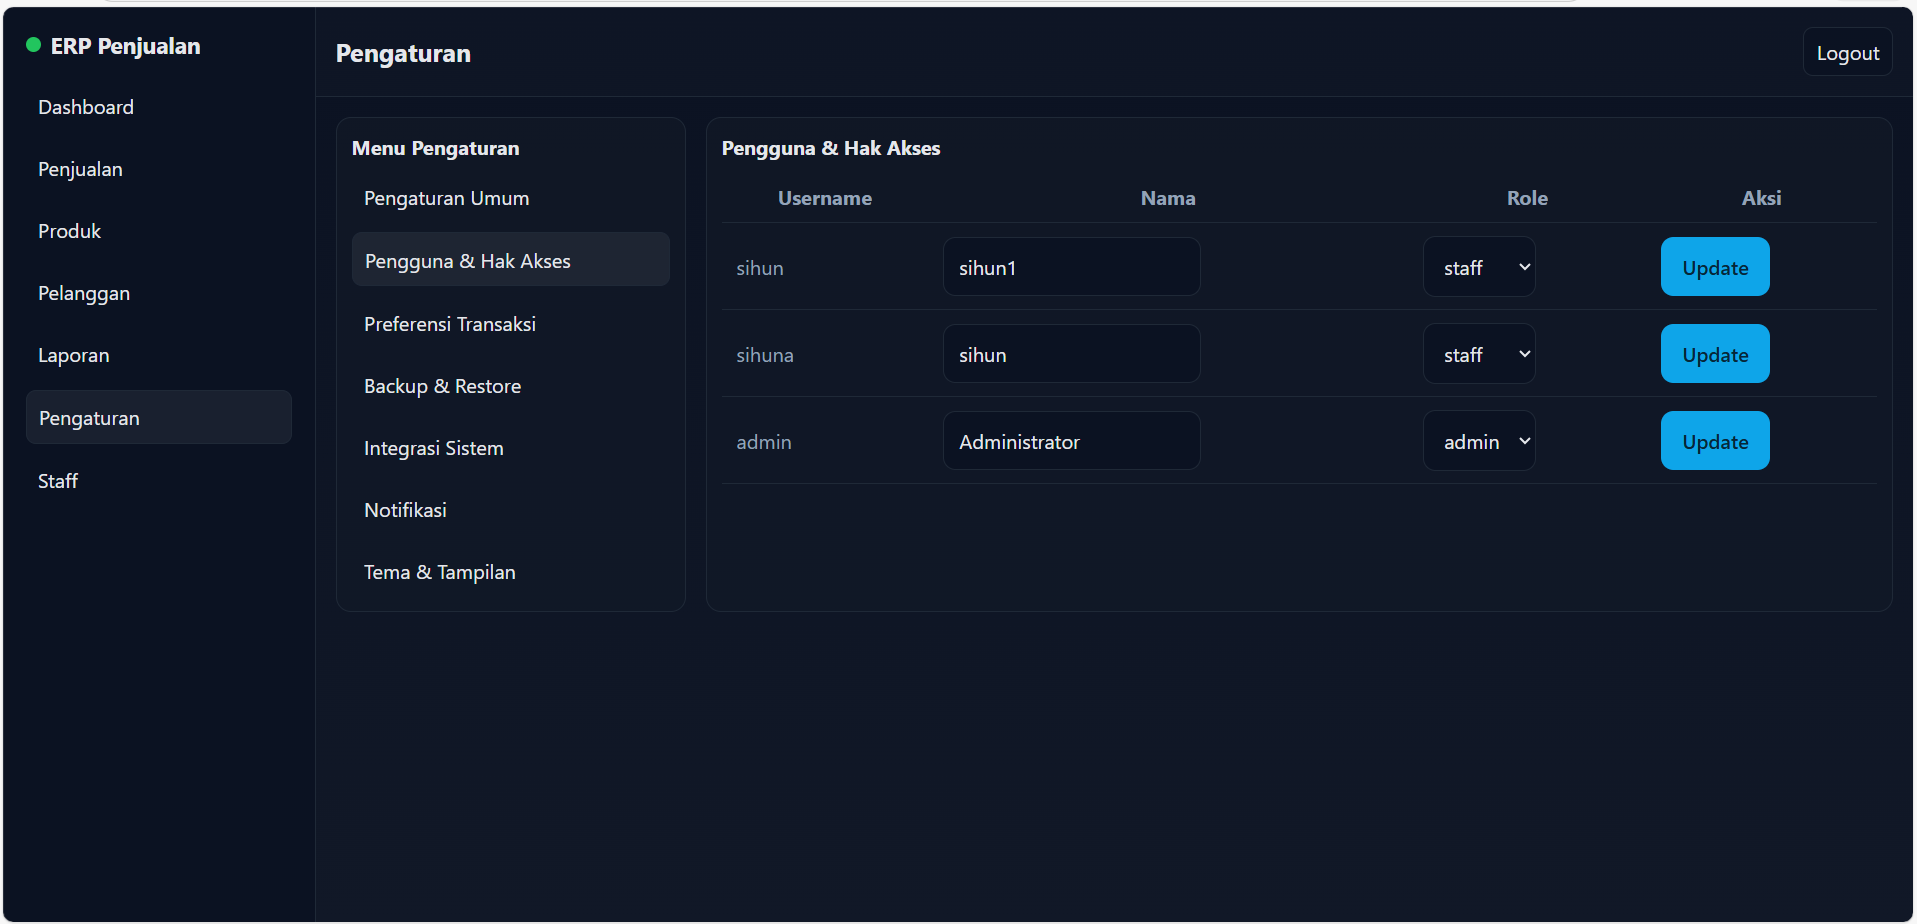This screenshot has width=1917, height=924.
Task: Click the Administrator name input field
Action: pos(1070,441)
